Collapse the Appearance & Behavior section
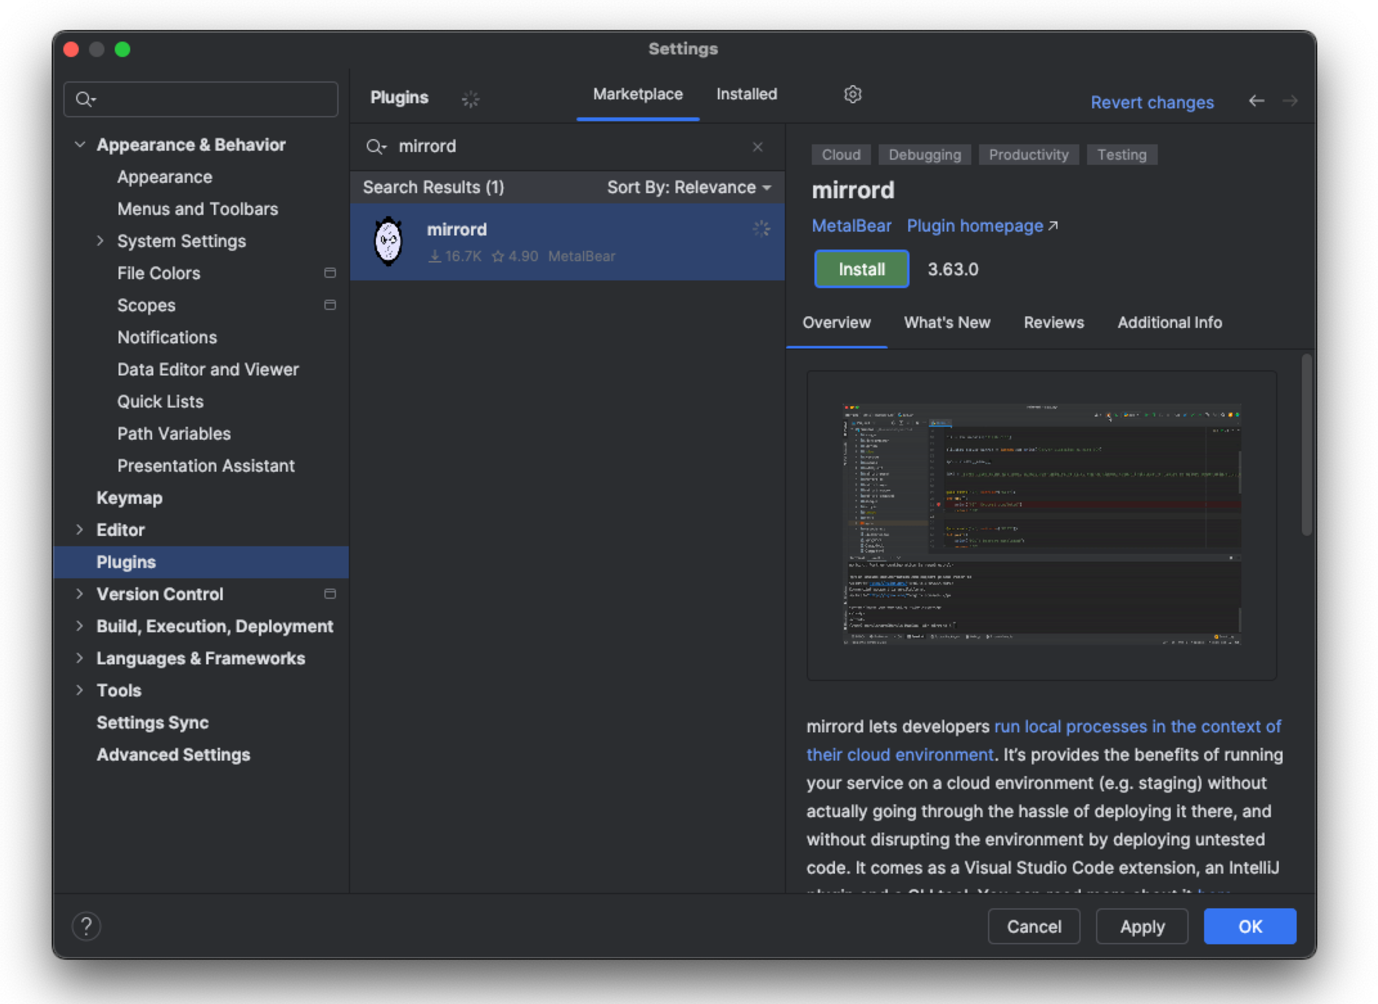Viewport: 1378px width, 1004px height. click(x=80, y=145)
